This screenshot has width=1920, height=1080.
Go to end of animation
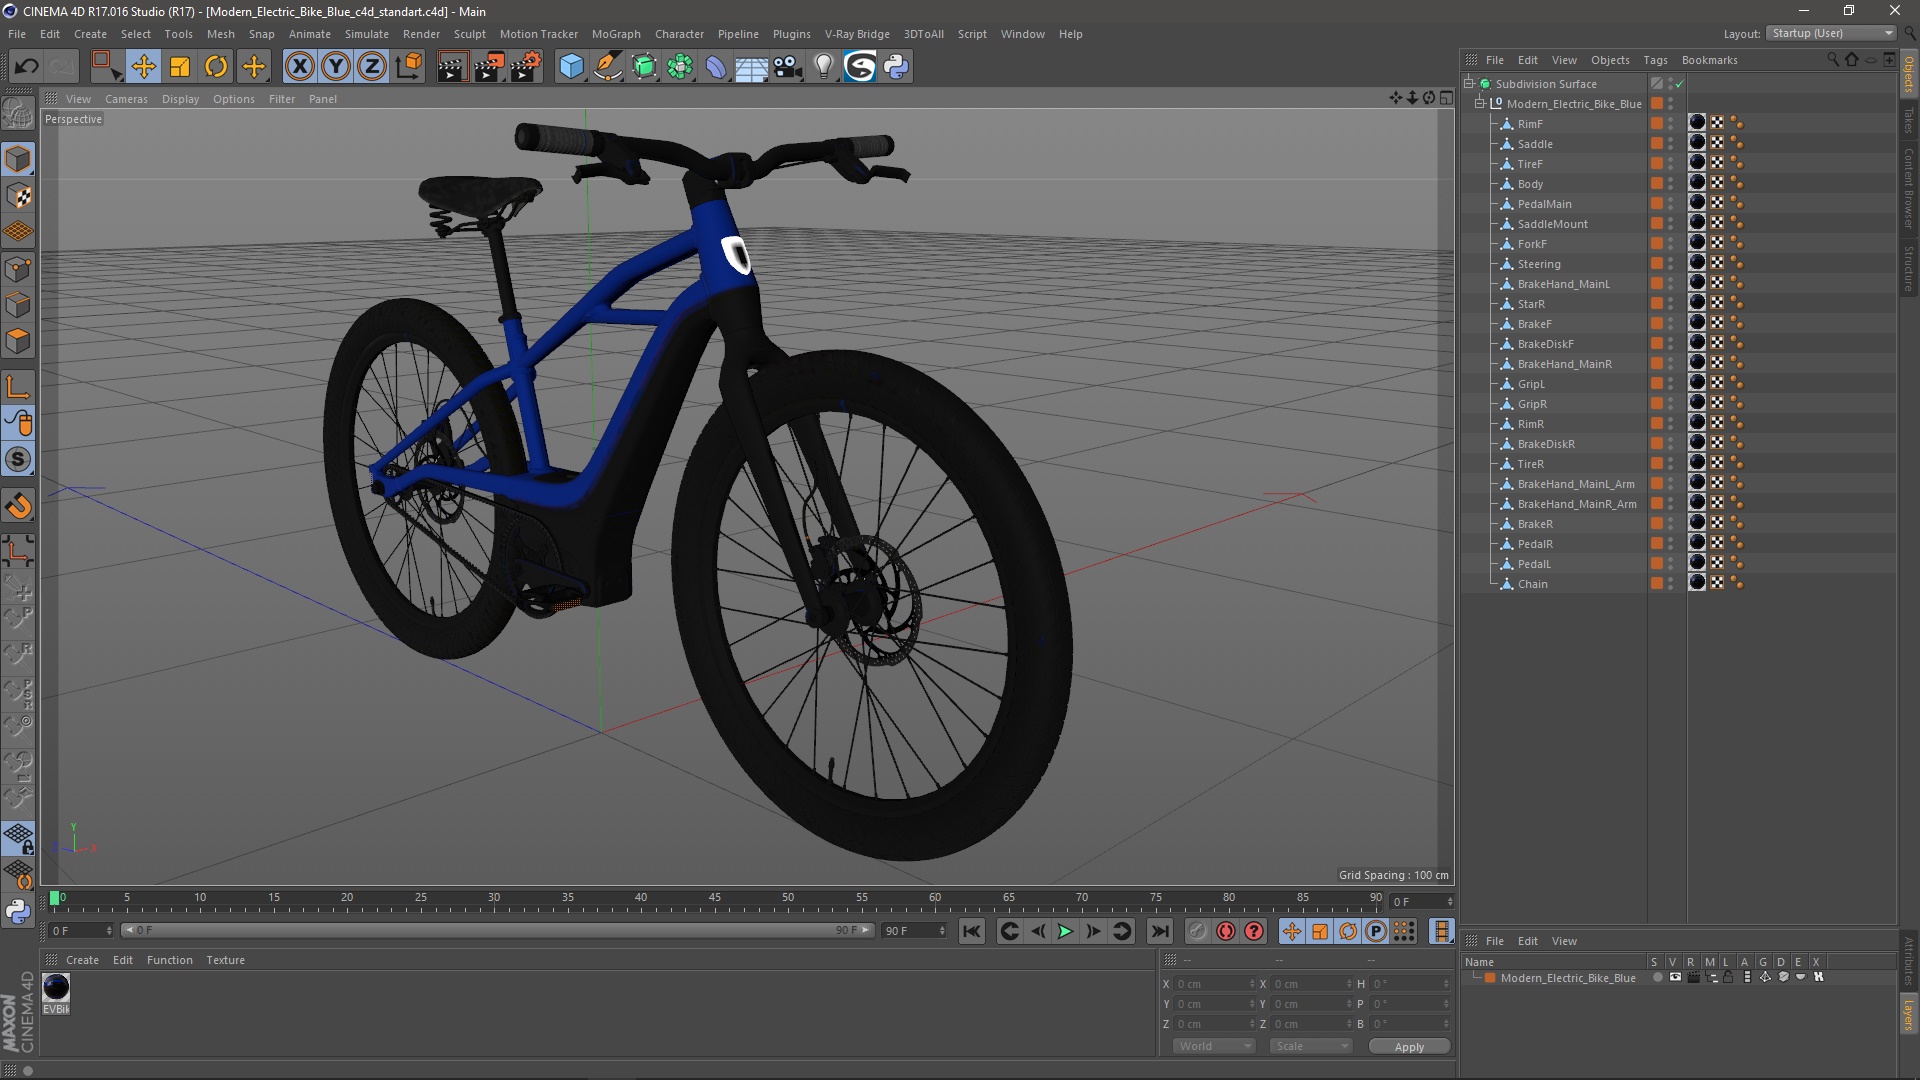[1159, 932]
